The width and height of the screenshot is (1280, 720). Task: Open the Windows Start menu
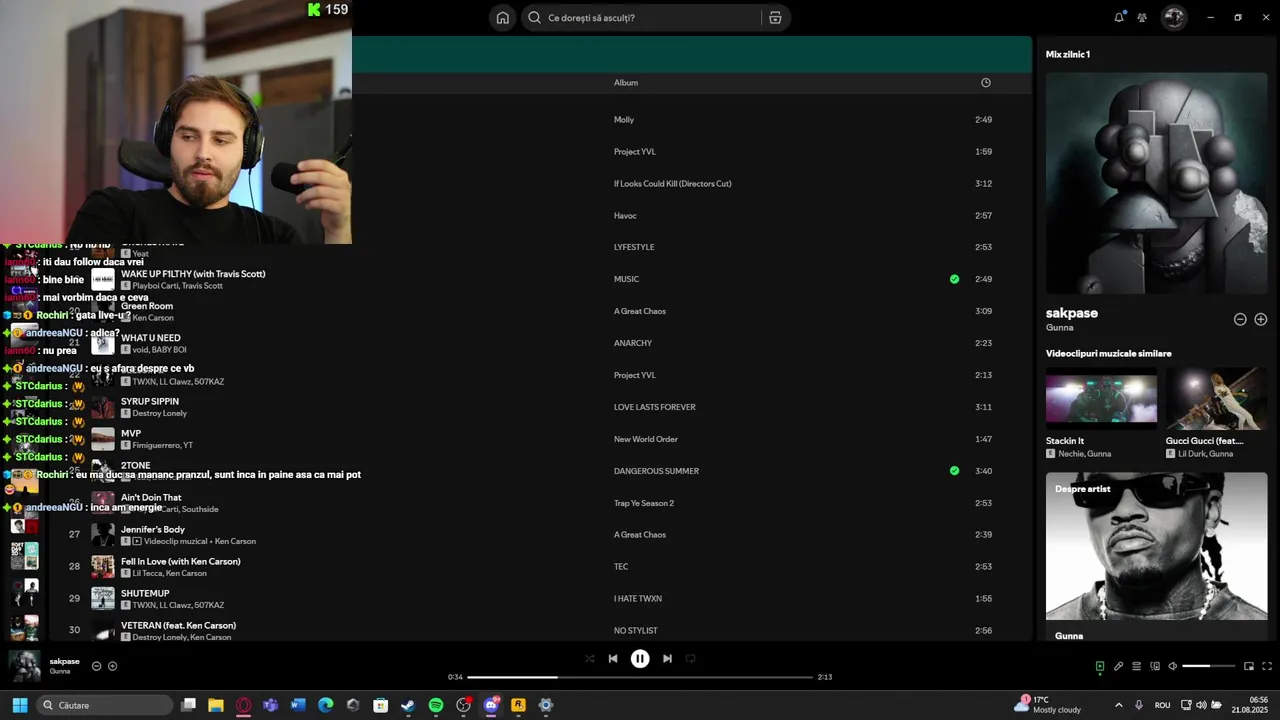coord(20,705)
